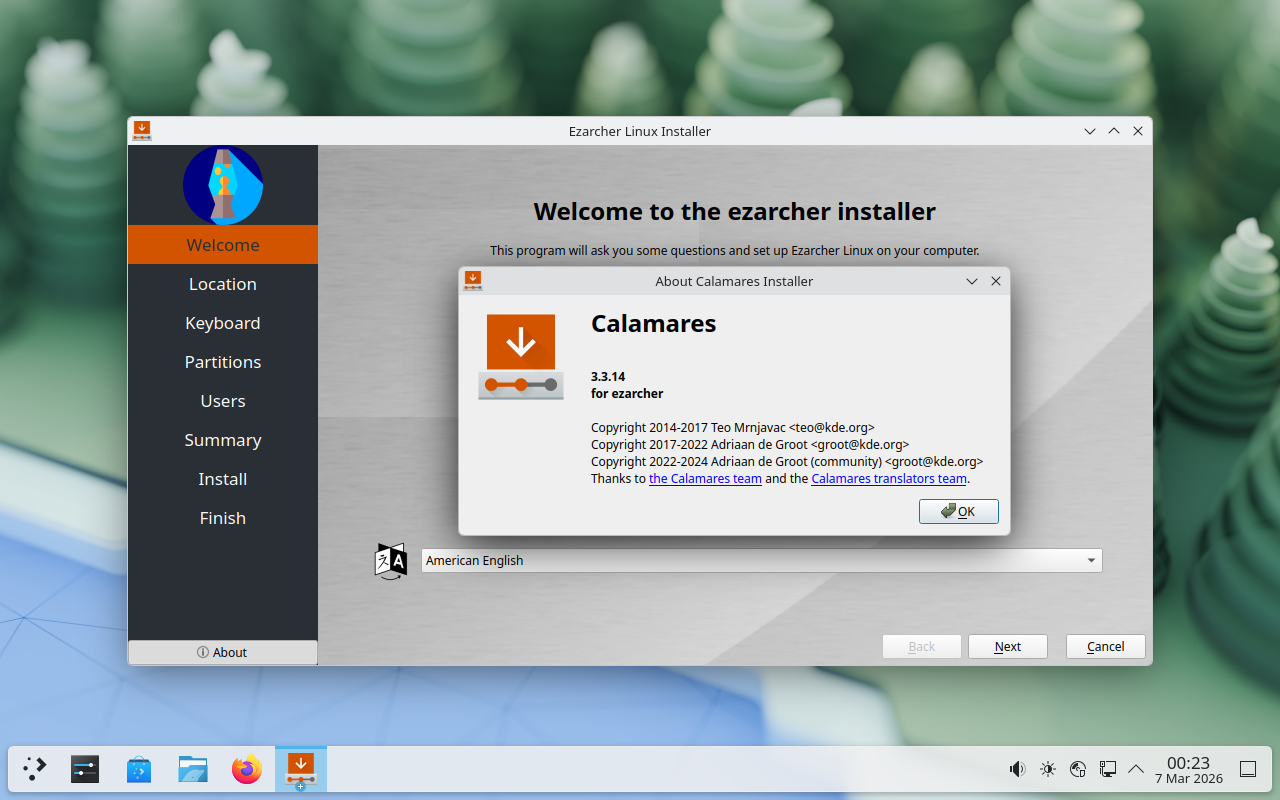Open the KDE application launcher

click(35, 769)
